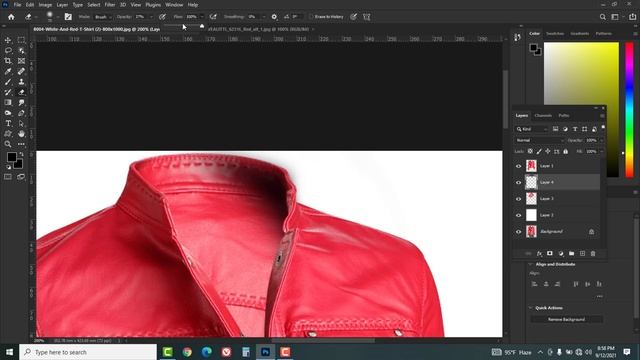The image size is (640, 360).
Task: Select the Rectangular Marquee tool
Action: coord(21,40)
